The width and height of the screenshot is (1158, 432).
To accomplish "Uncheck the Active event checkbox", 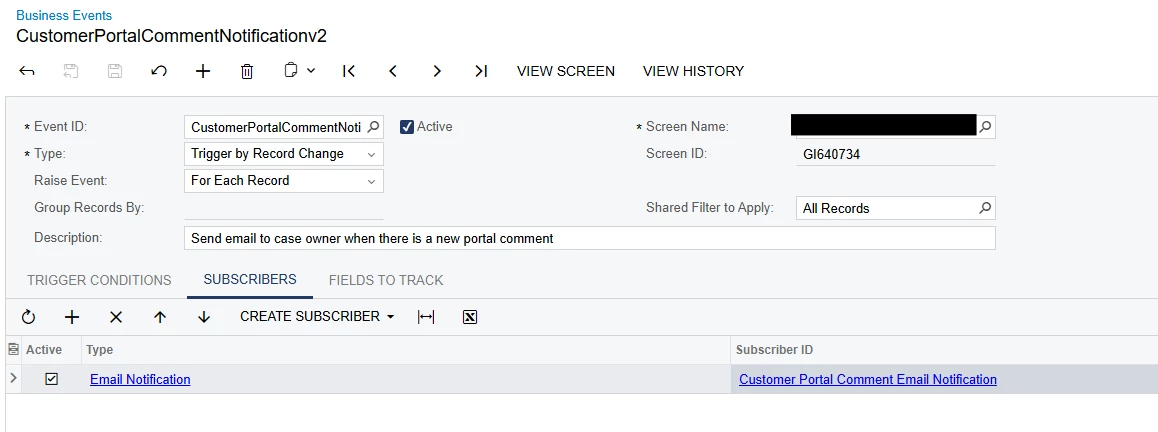I will click(x=407, y=127).
